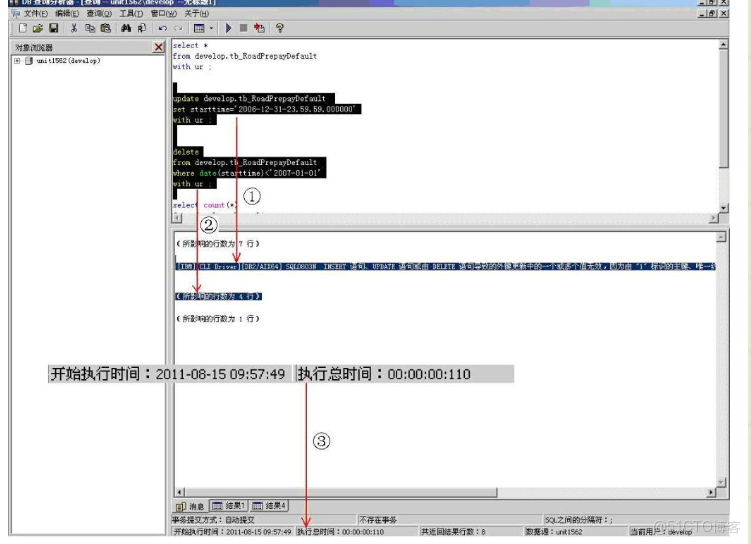
Task: Click the Find binoculars icon
Action: pyautogui.click(x=126, y=28)
